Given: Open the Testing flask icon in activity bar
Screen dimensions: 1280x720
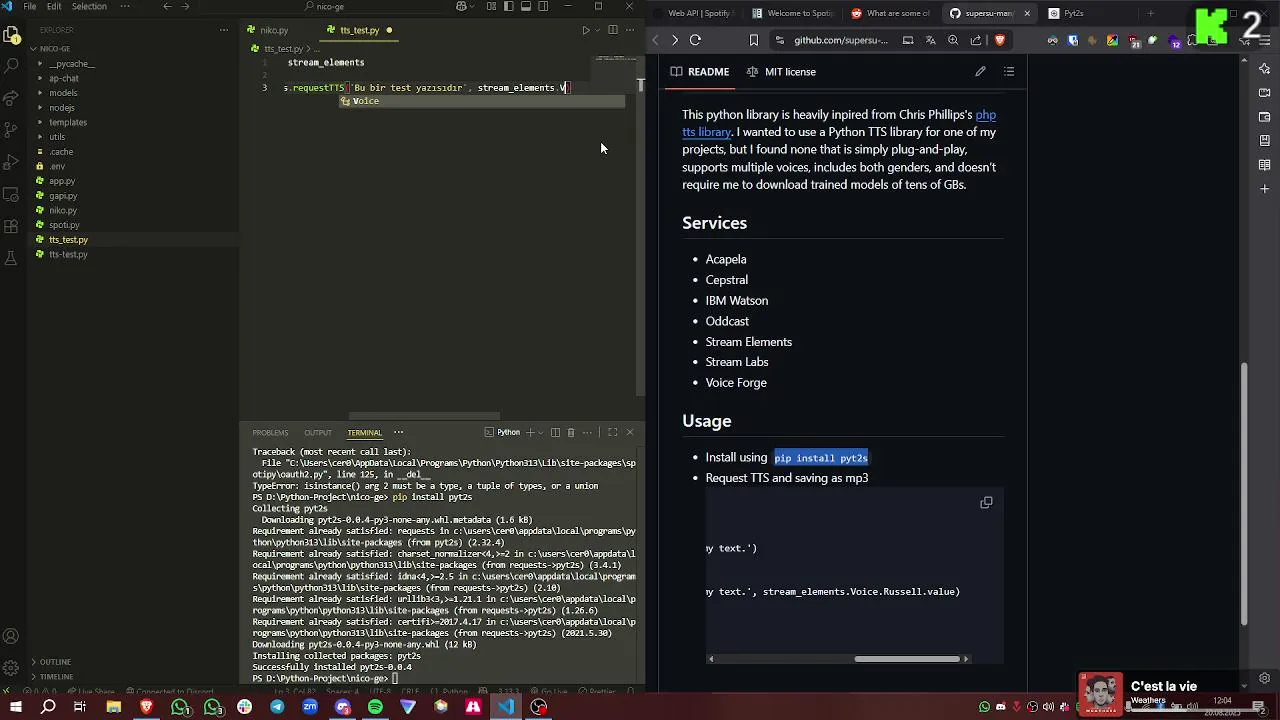Looking at the screenshot, I should 11,258.
